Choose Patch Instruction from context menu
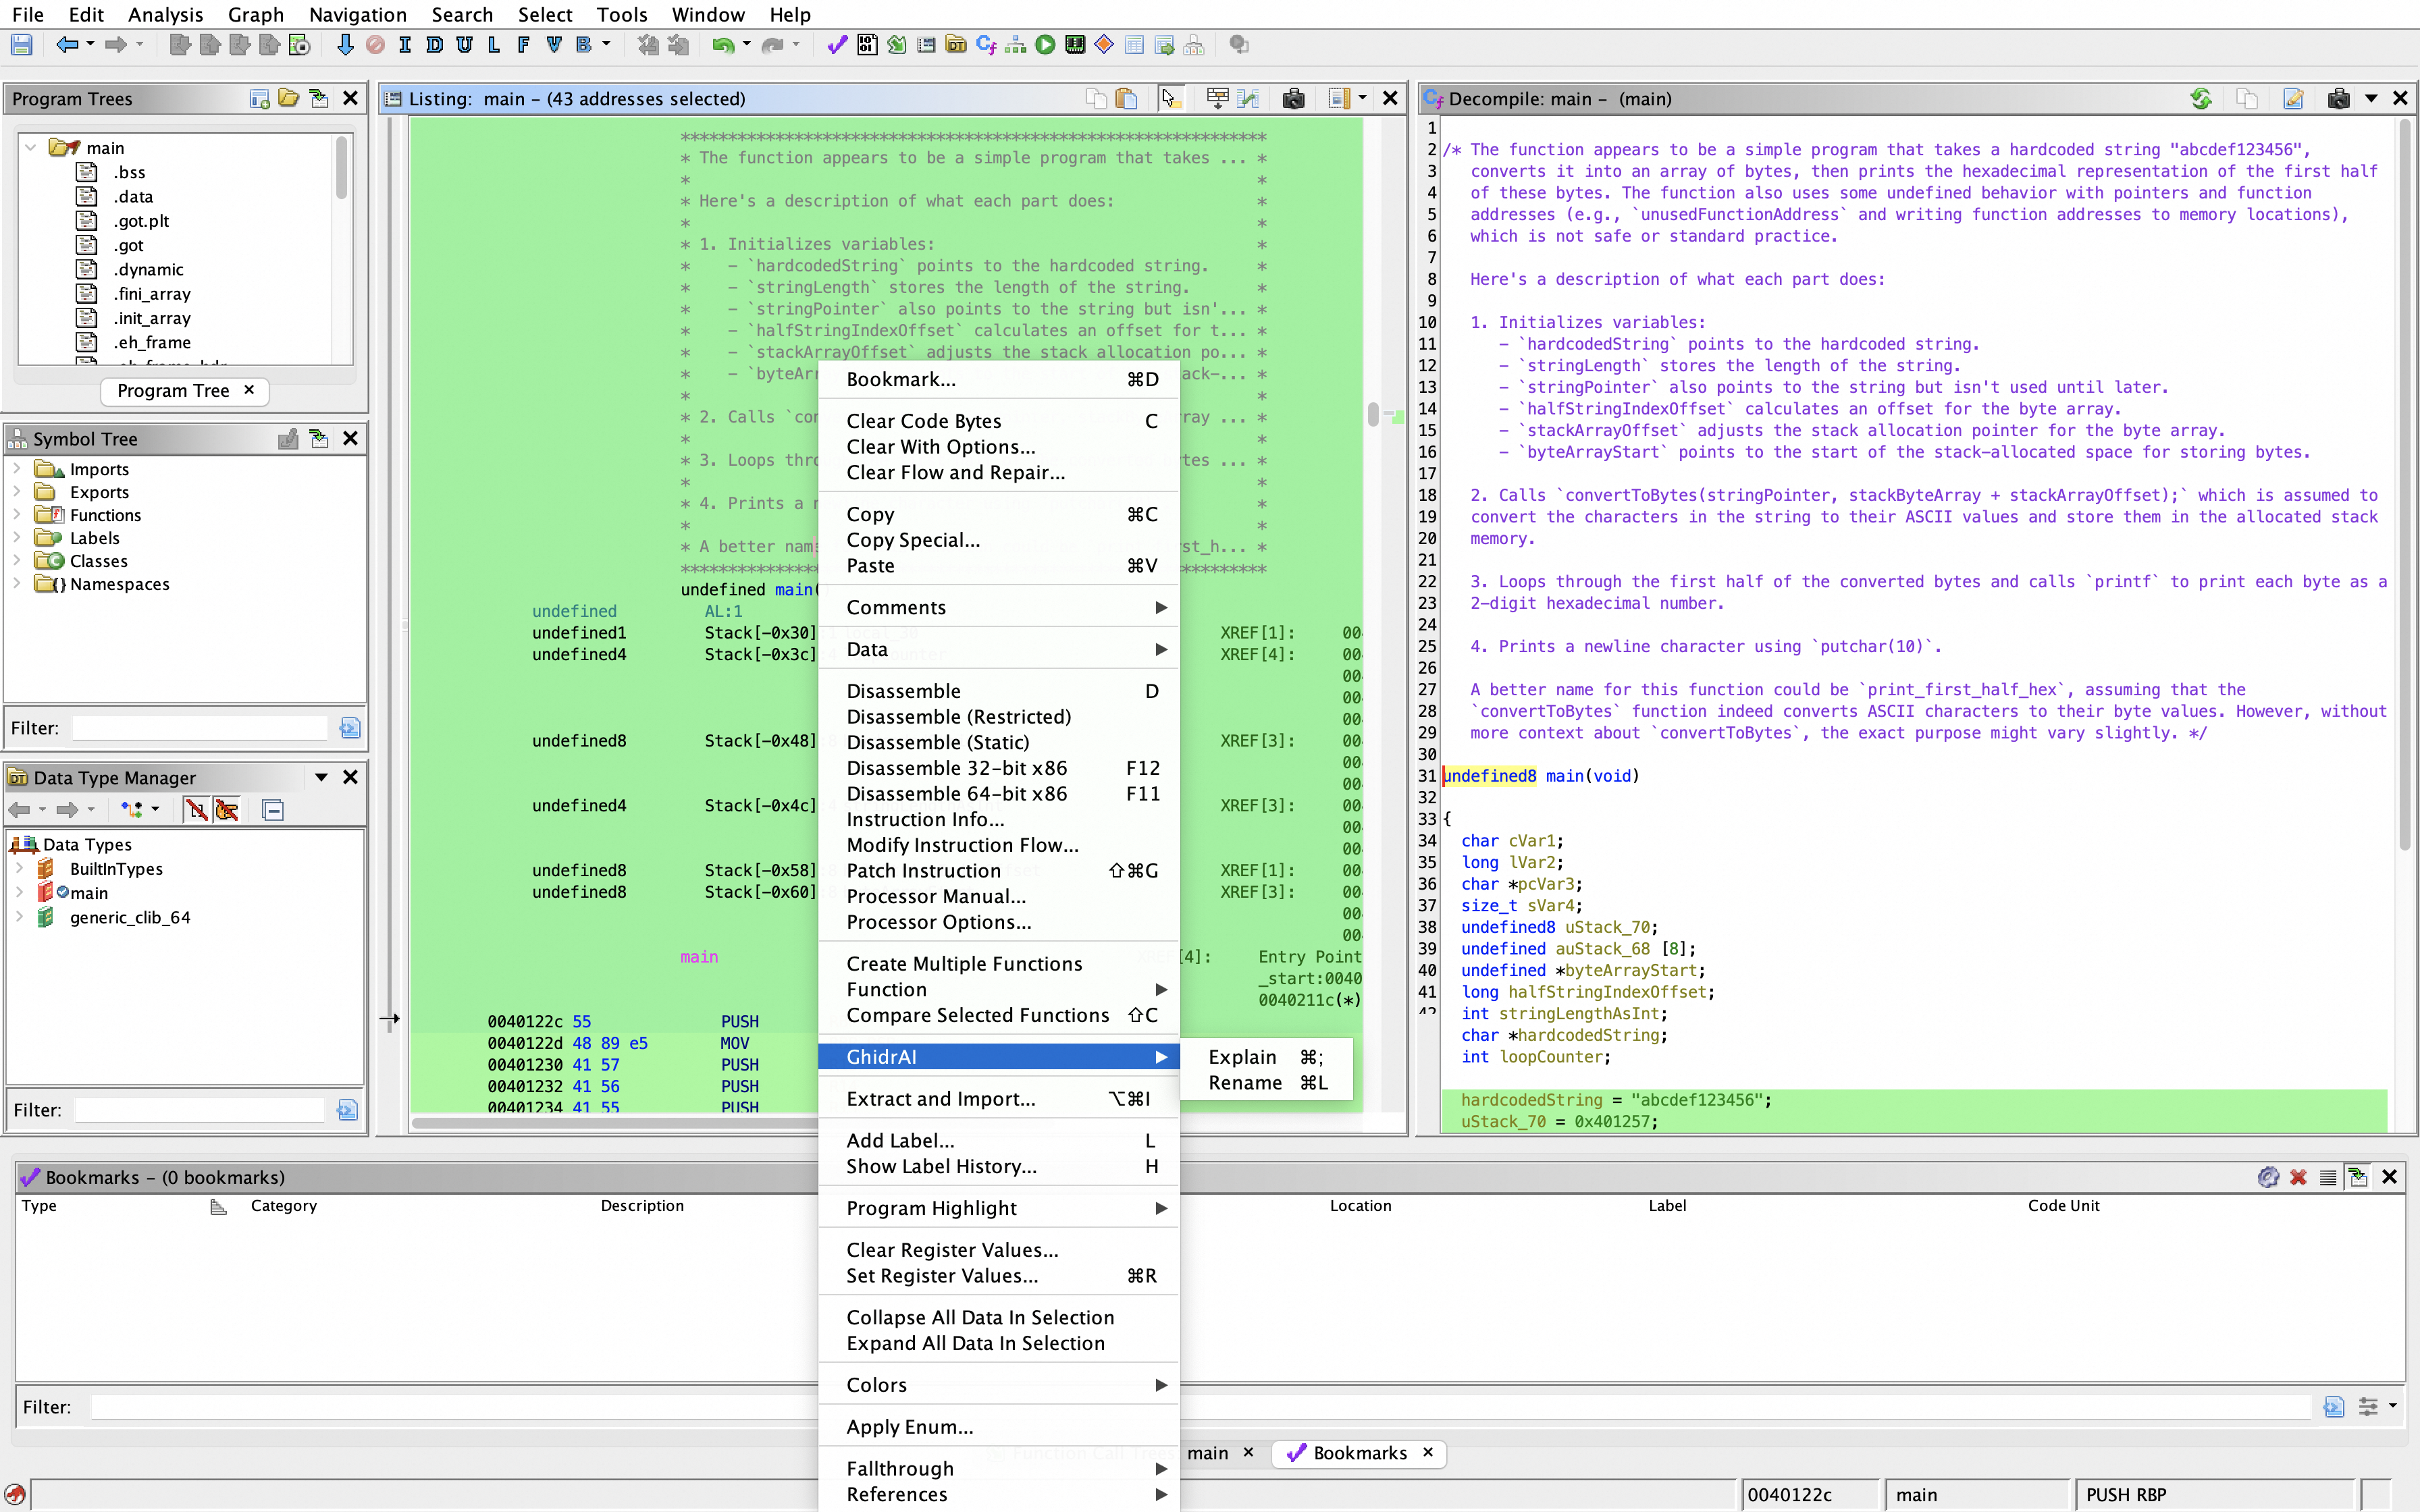 [922, 871]
